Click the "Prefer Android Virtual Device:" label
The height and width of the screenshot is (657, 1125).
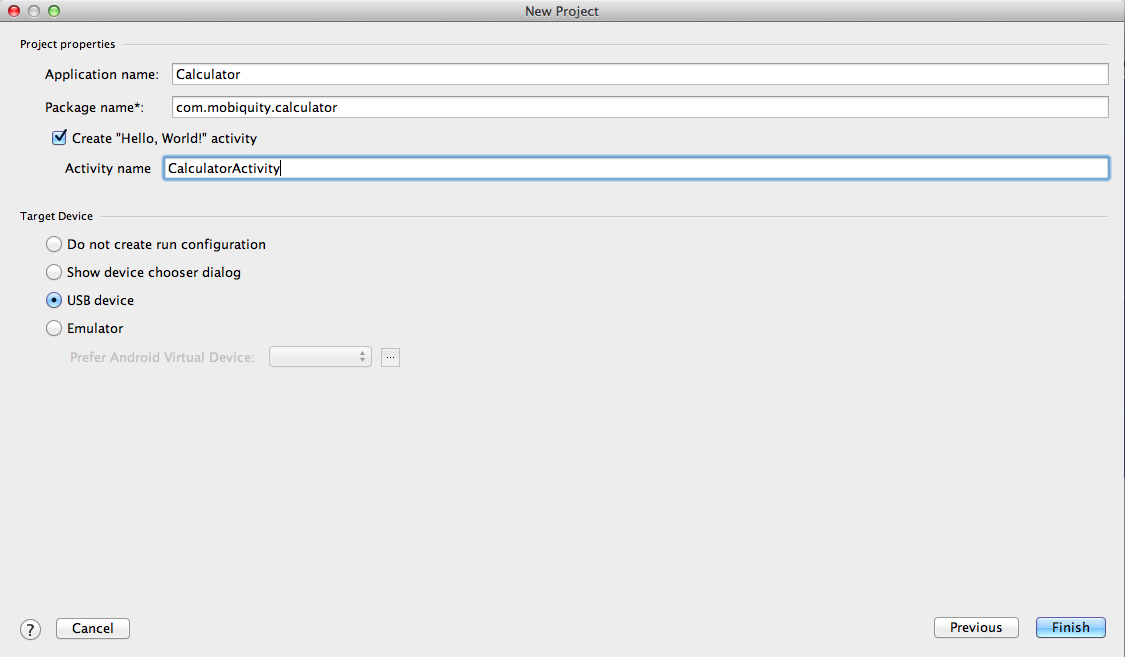[x=162, y=357]
